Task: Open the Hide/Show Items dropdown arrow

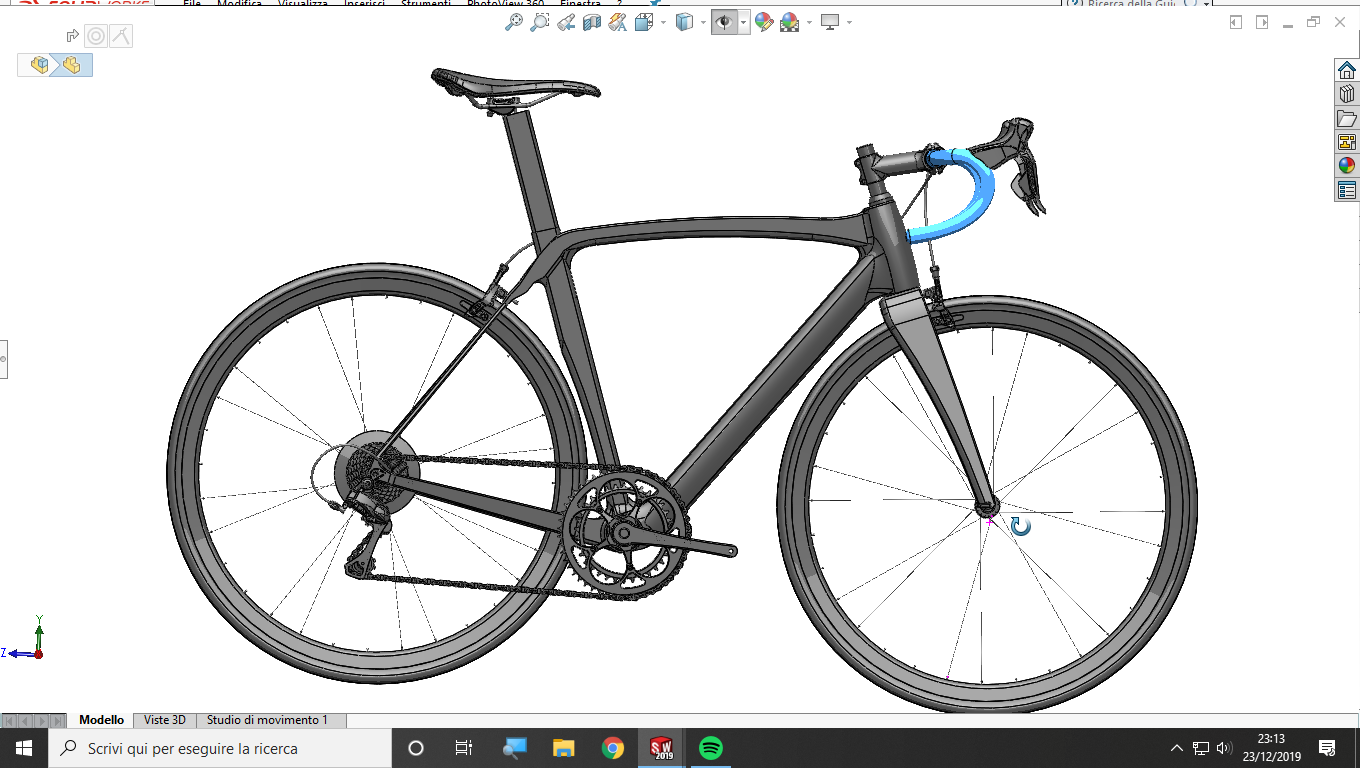Action: coord(744,23)
